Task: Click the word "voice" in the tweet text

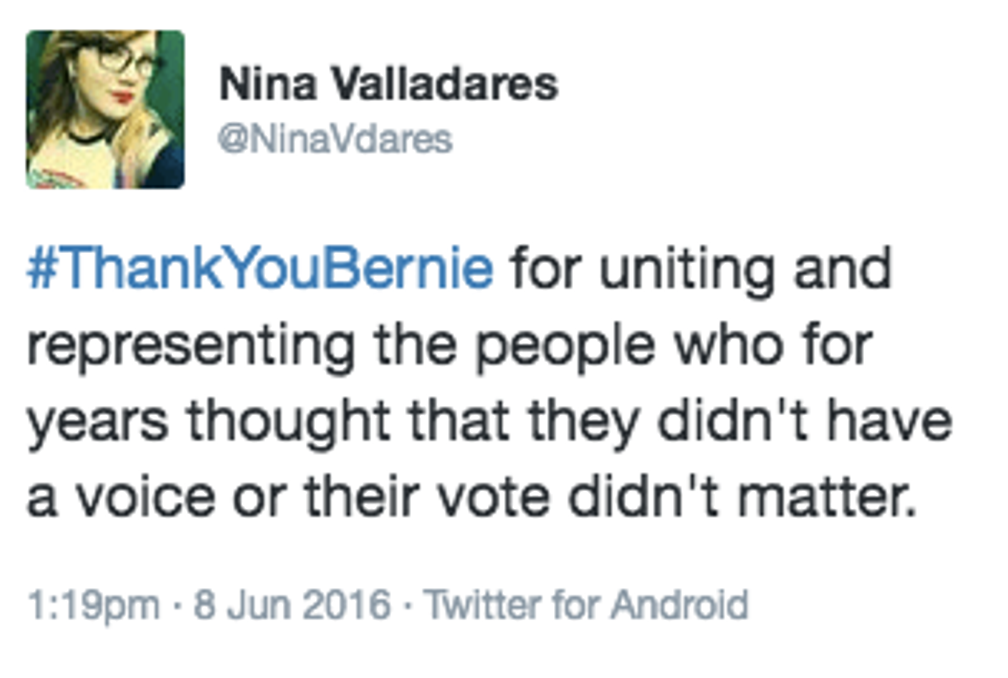Action: [147, 498]
